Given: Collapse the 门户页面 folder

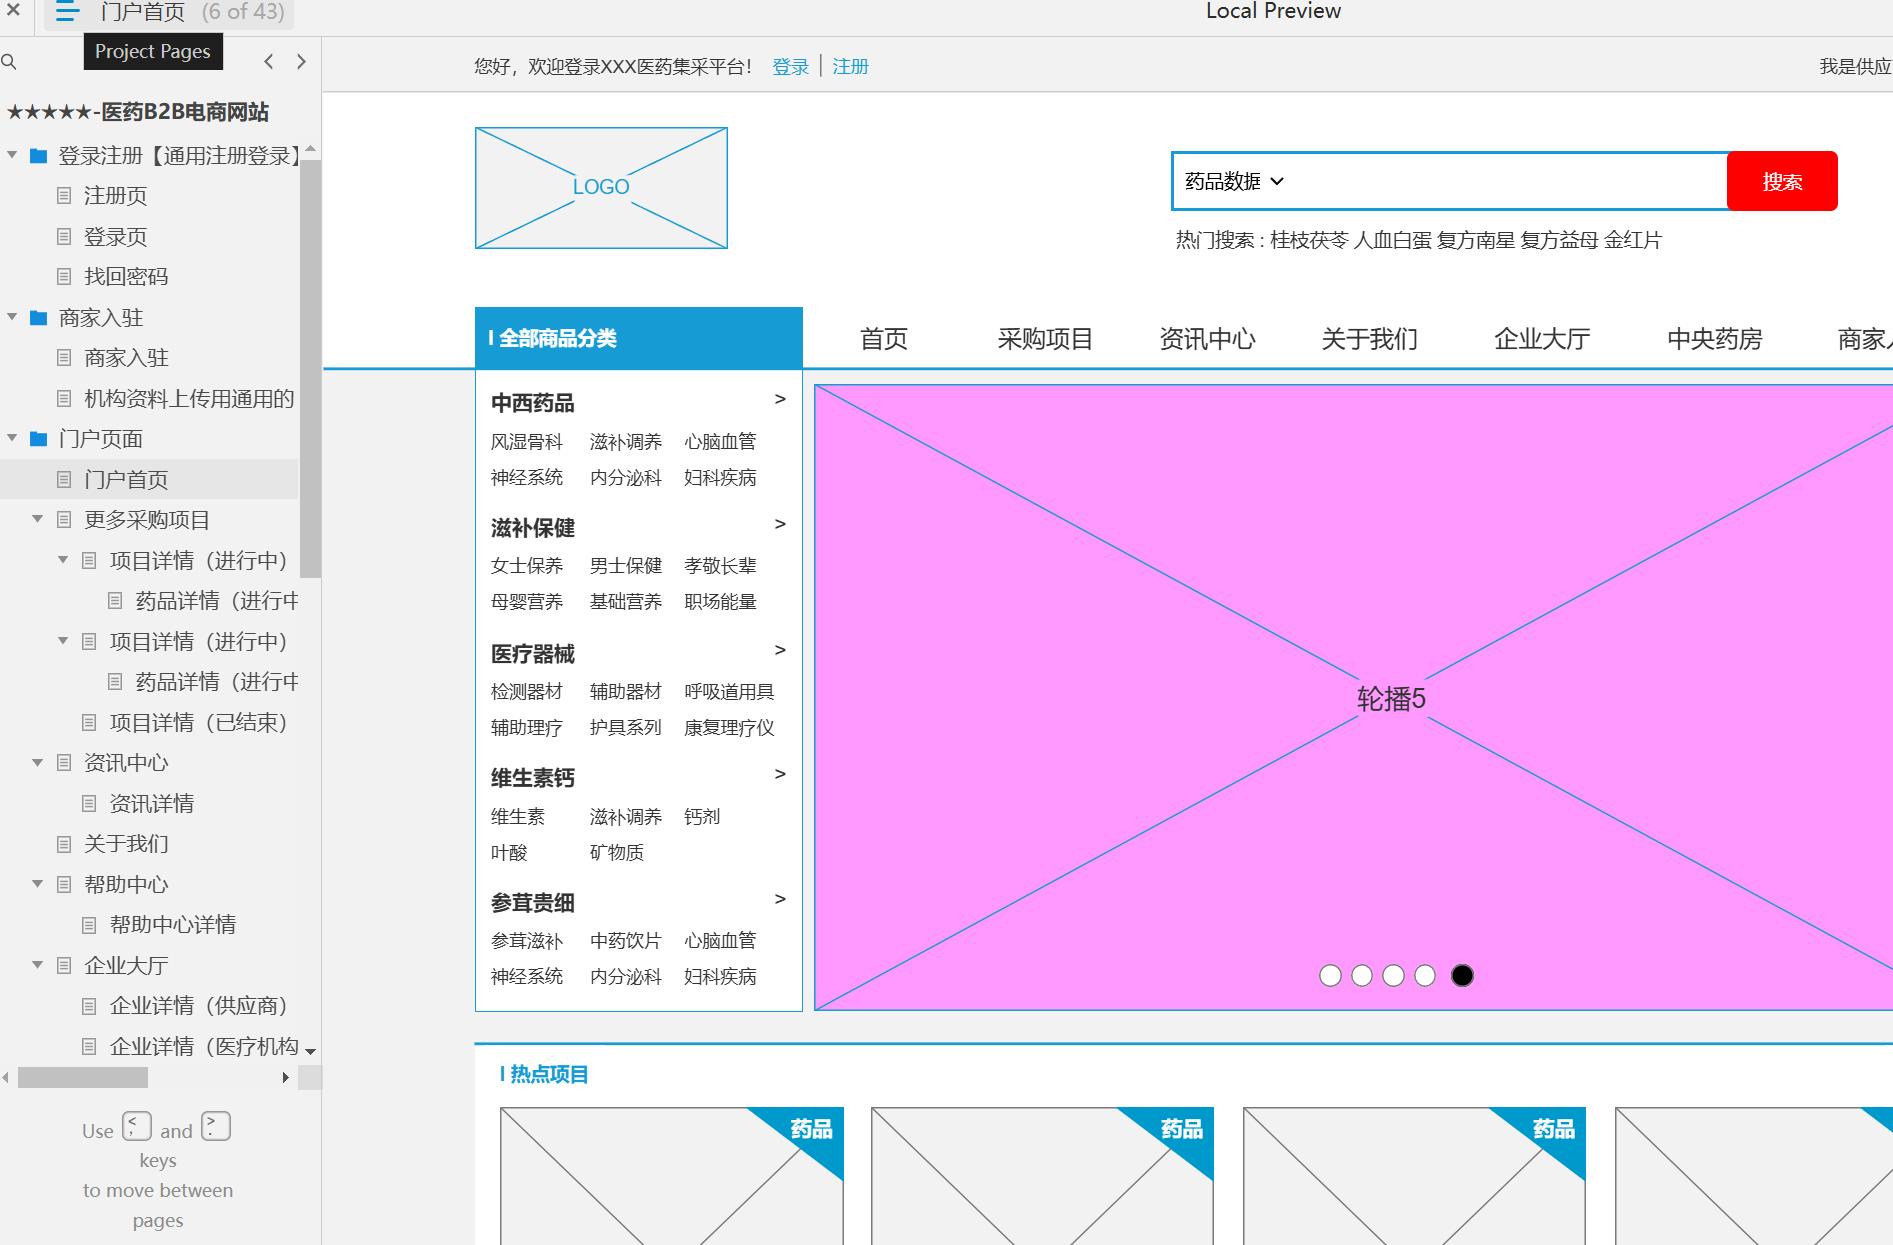Looking at the screenshot, I should pos(12,438).
